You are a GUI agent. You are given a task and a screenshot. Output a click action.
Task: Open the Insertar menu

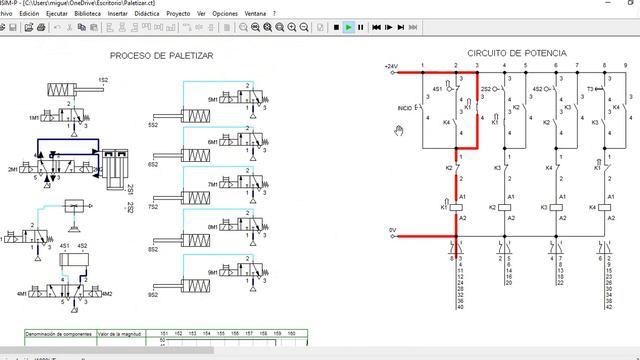click(x=118, y=13)
